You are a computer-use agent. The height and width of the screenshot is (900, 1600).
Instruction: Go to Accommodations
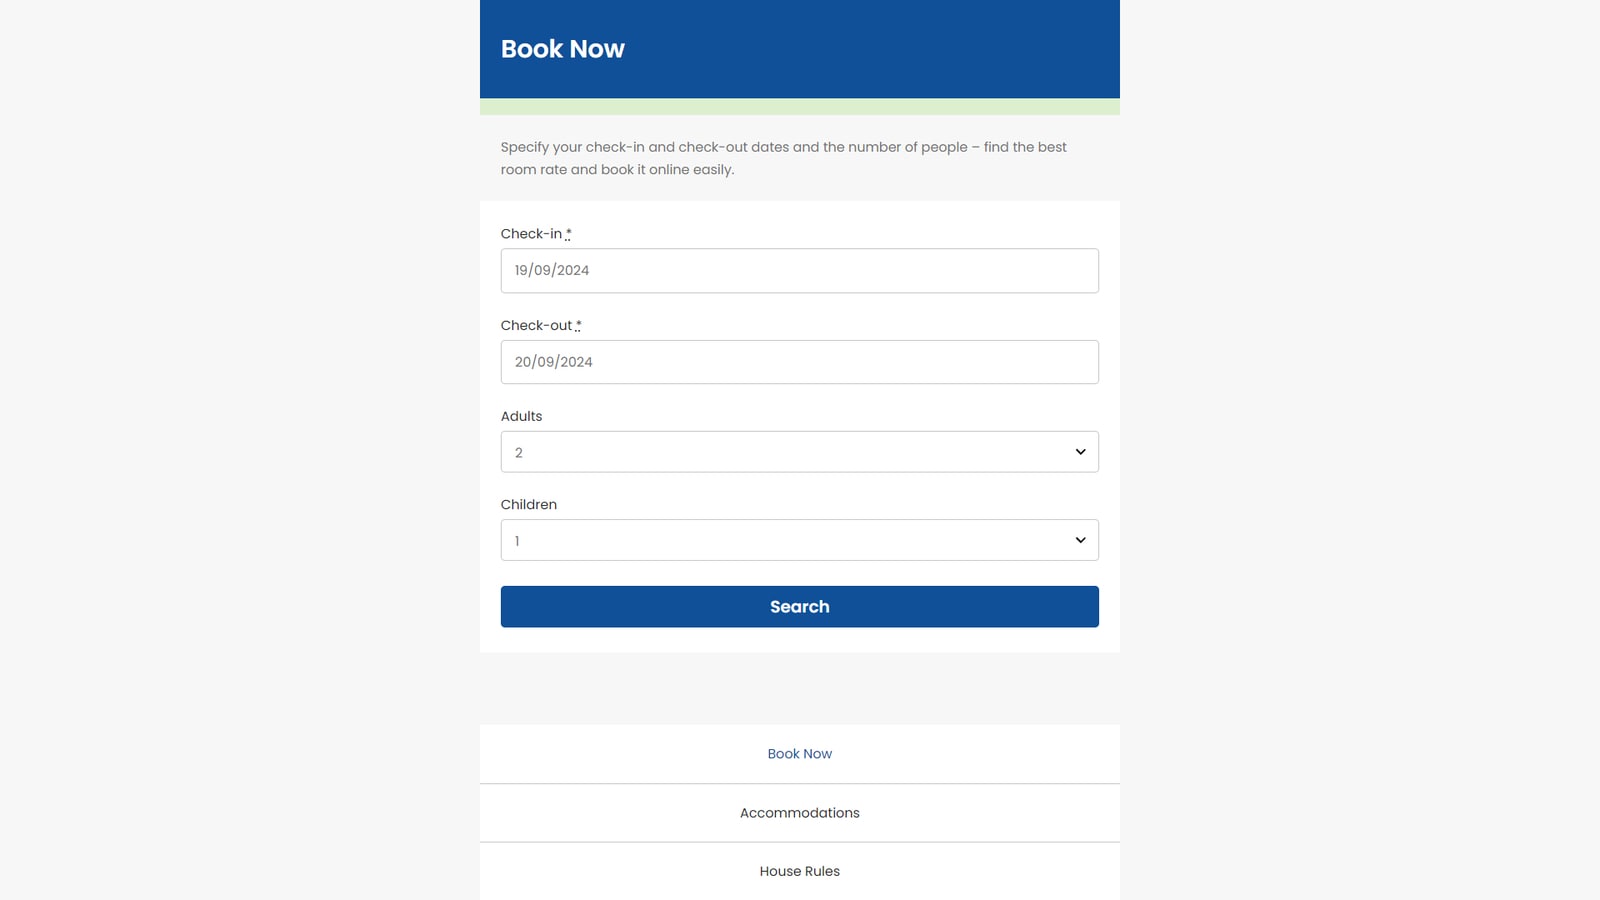tap(799, 812)
